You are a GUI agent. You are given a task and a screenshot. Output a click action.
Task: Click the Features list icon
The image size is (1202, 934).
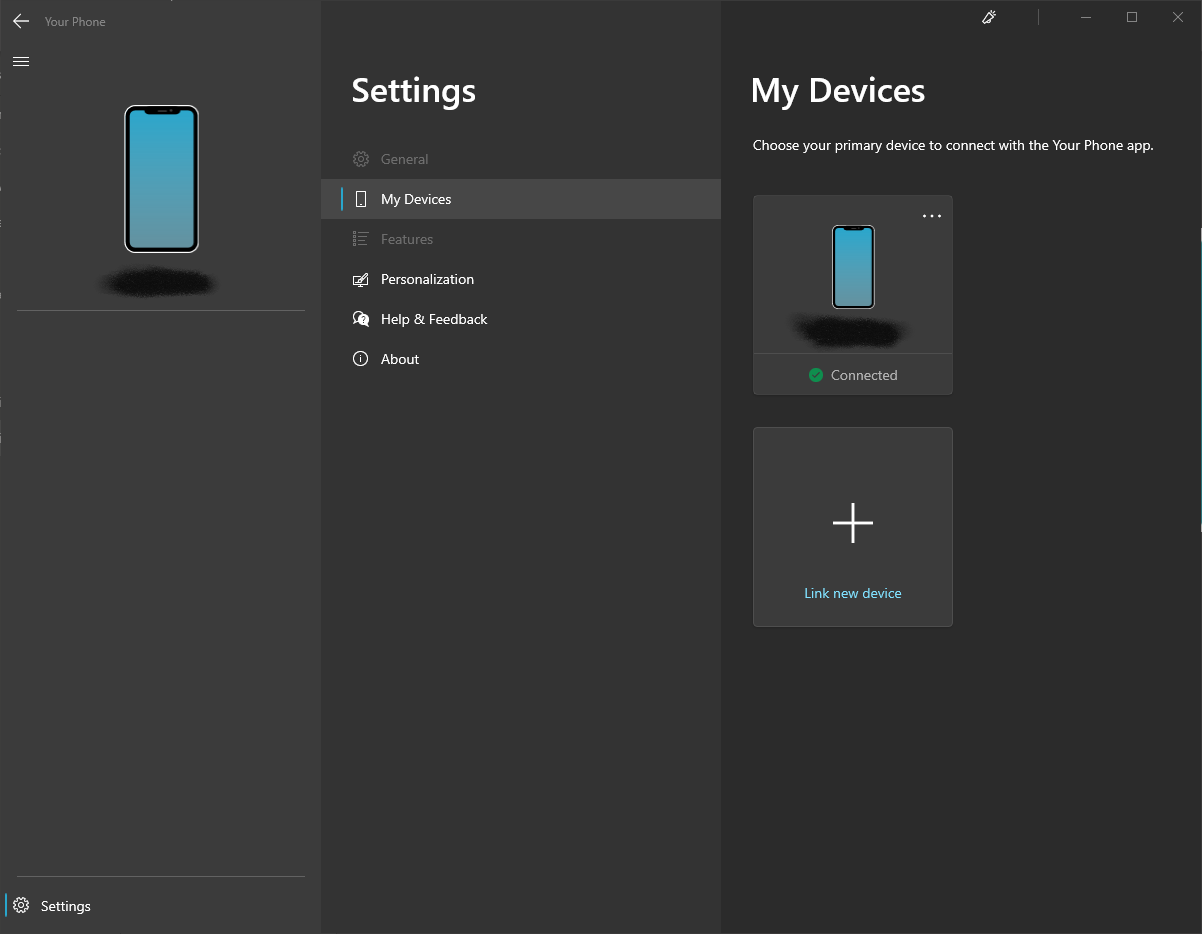[361, 239]
